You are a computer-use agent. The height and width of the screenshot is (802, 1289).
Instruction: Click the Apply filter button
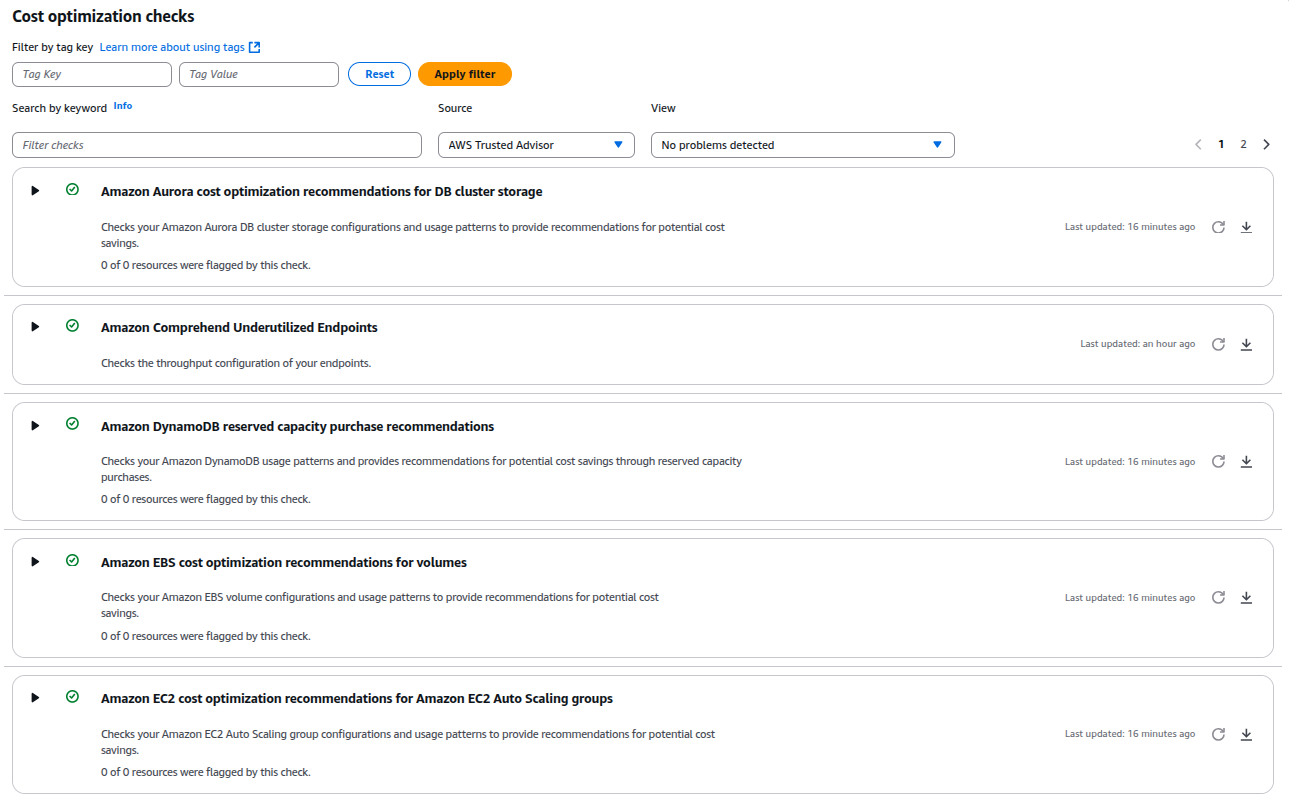click(x=464, y=74)
